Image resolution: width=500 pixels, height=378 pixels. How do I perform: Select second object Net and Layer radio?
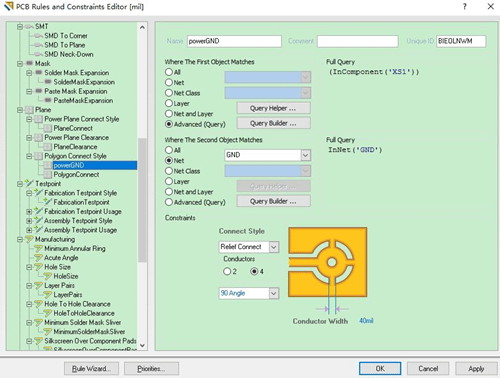(x=169, y=192)
